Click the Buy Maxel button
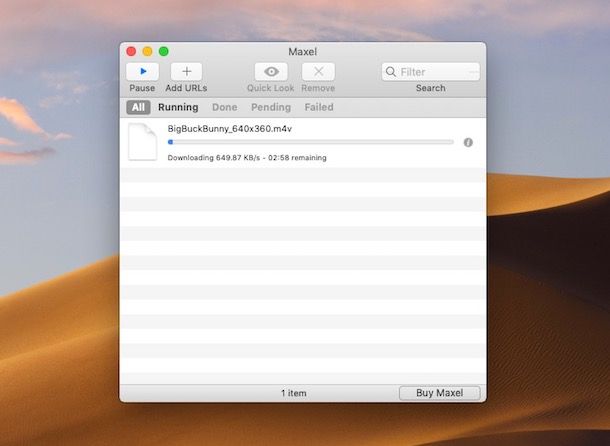 (440, 393)
